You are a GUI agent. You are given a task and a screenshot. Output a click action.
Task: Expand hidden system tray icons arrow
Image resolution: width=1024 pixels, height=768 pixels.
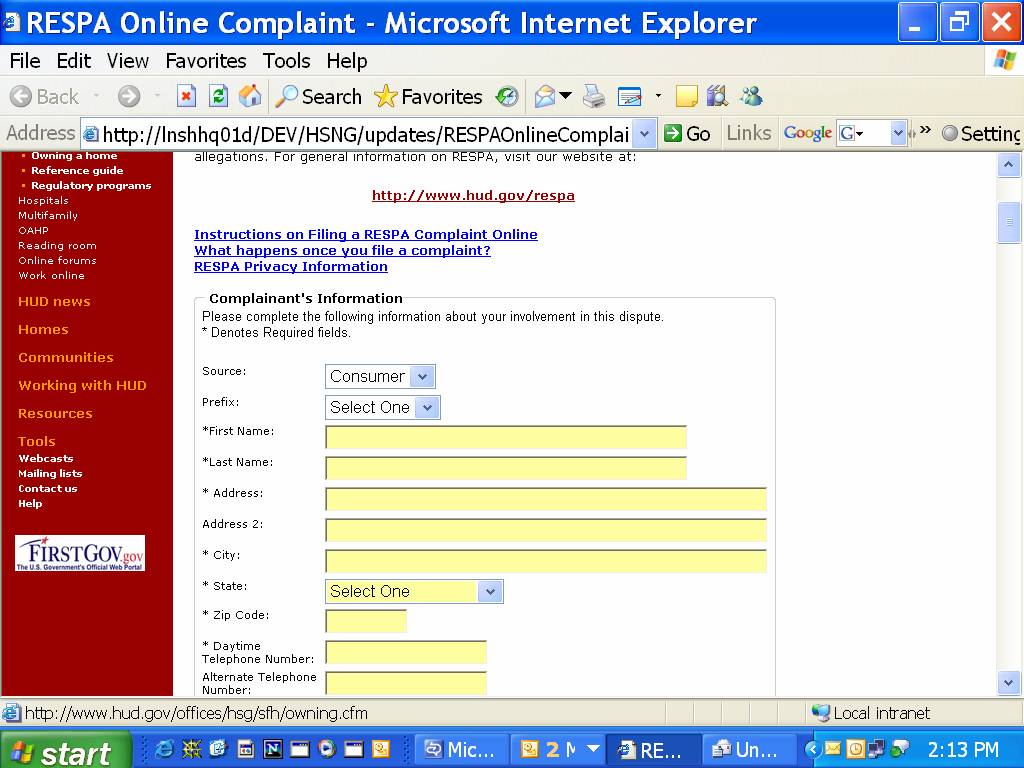[812, 749]
